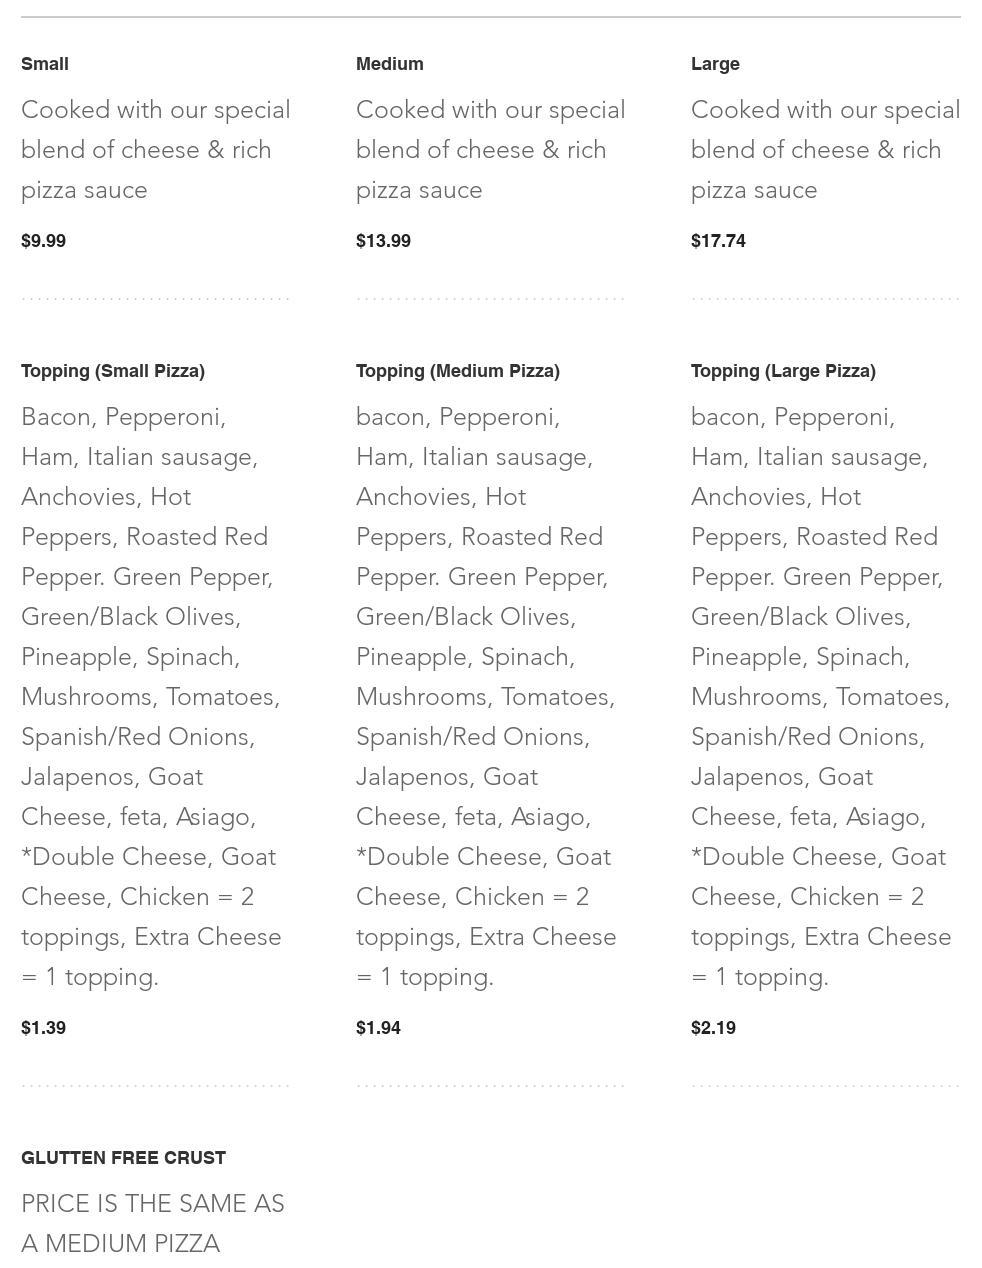Image resolution: width=982 pixels, height=1268 pixels.
Task: Click the Medium pizza description text
Action: point(490,150)
